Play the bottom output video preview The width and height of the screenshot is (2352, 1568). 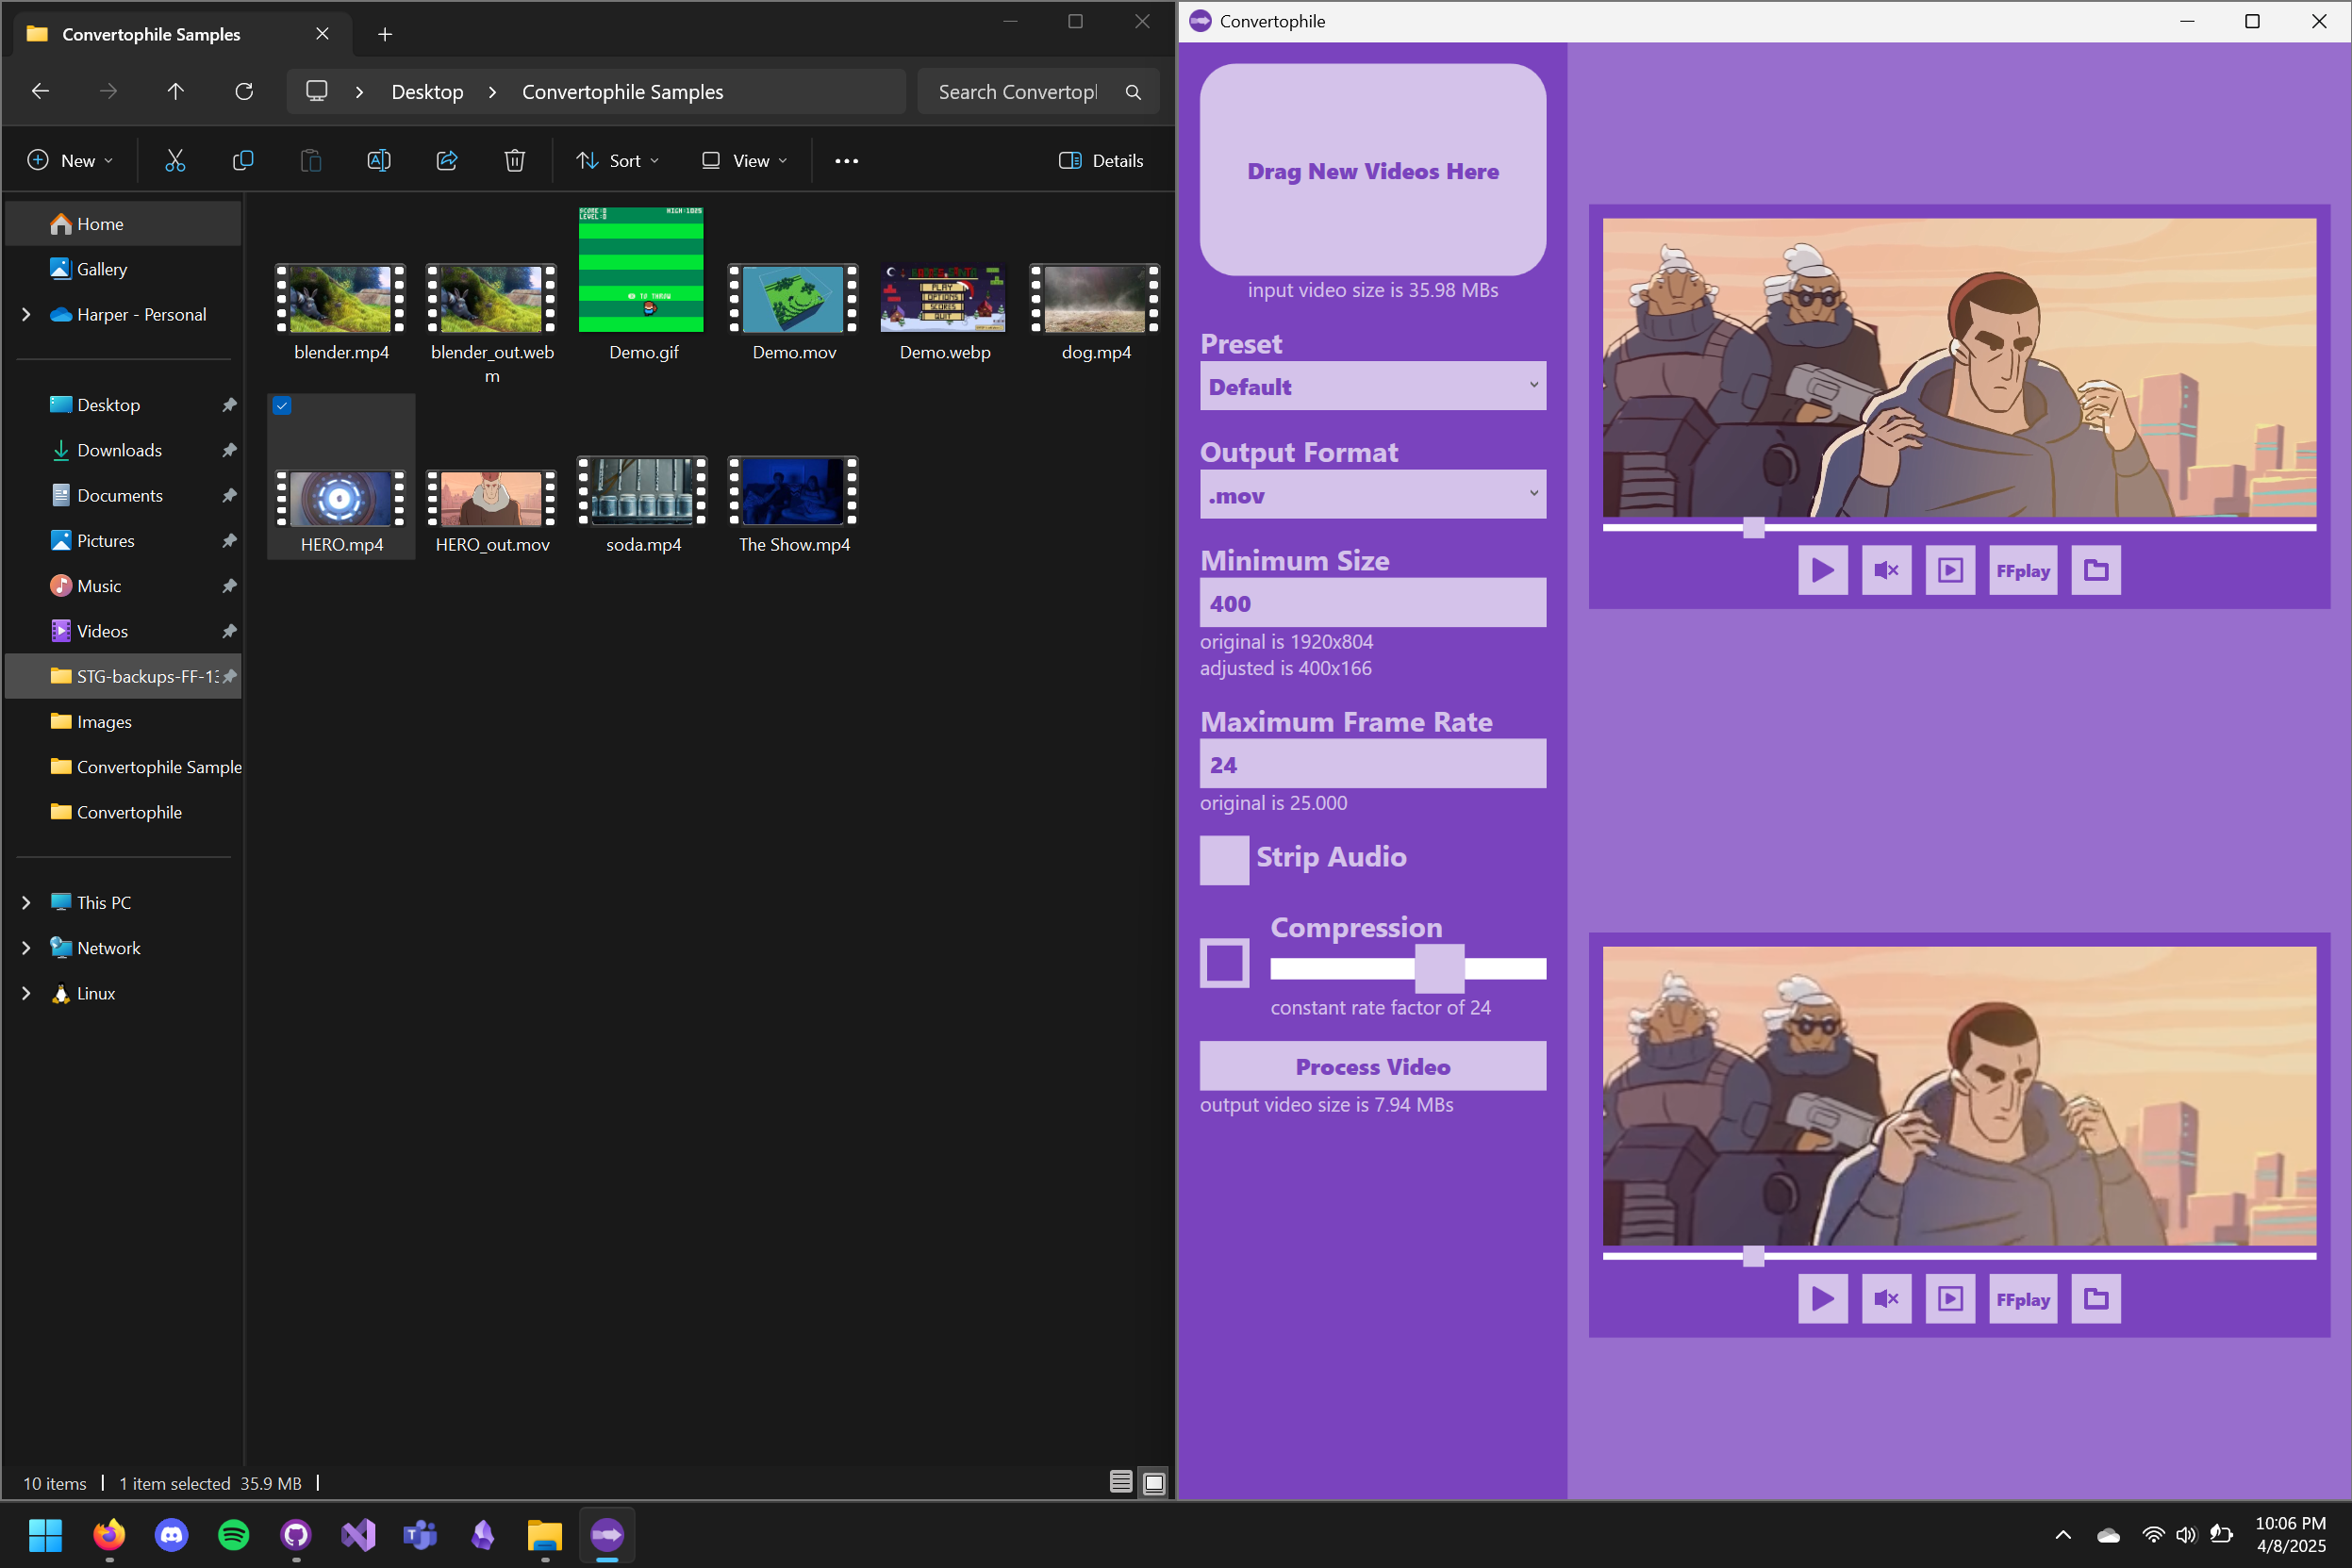[x=1822, y=1298]
